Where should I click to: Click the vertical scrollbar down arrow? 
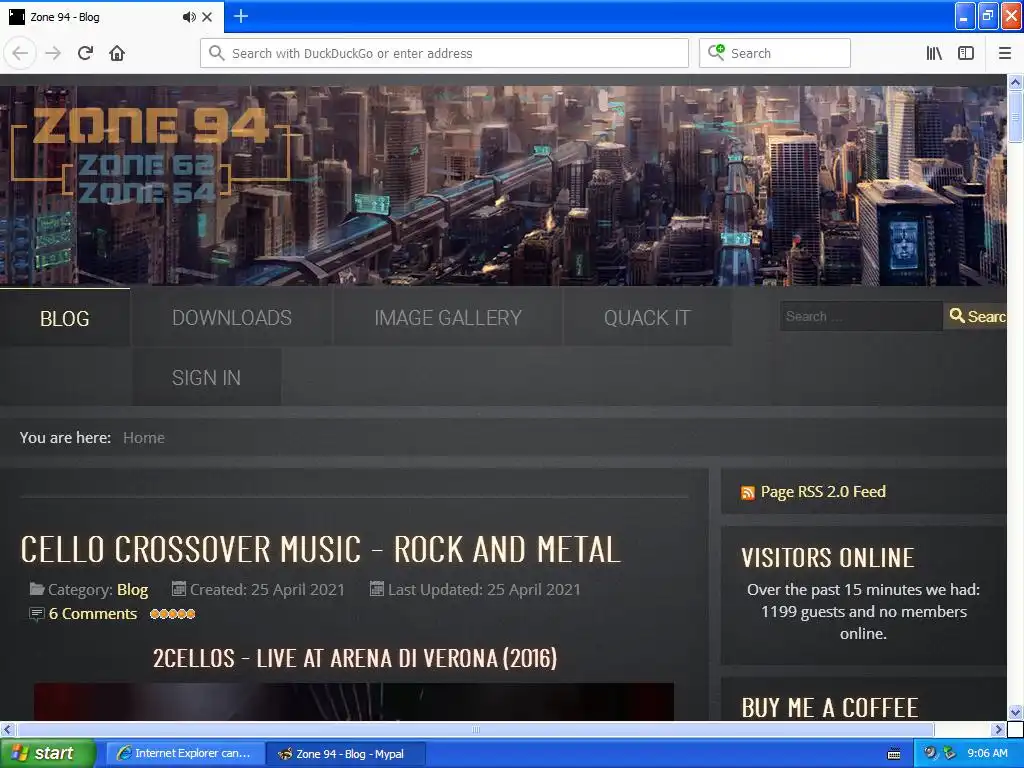click(x=1016, y=712)
